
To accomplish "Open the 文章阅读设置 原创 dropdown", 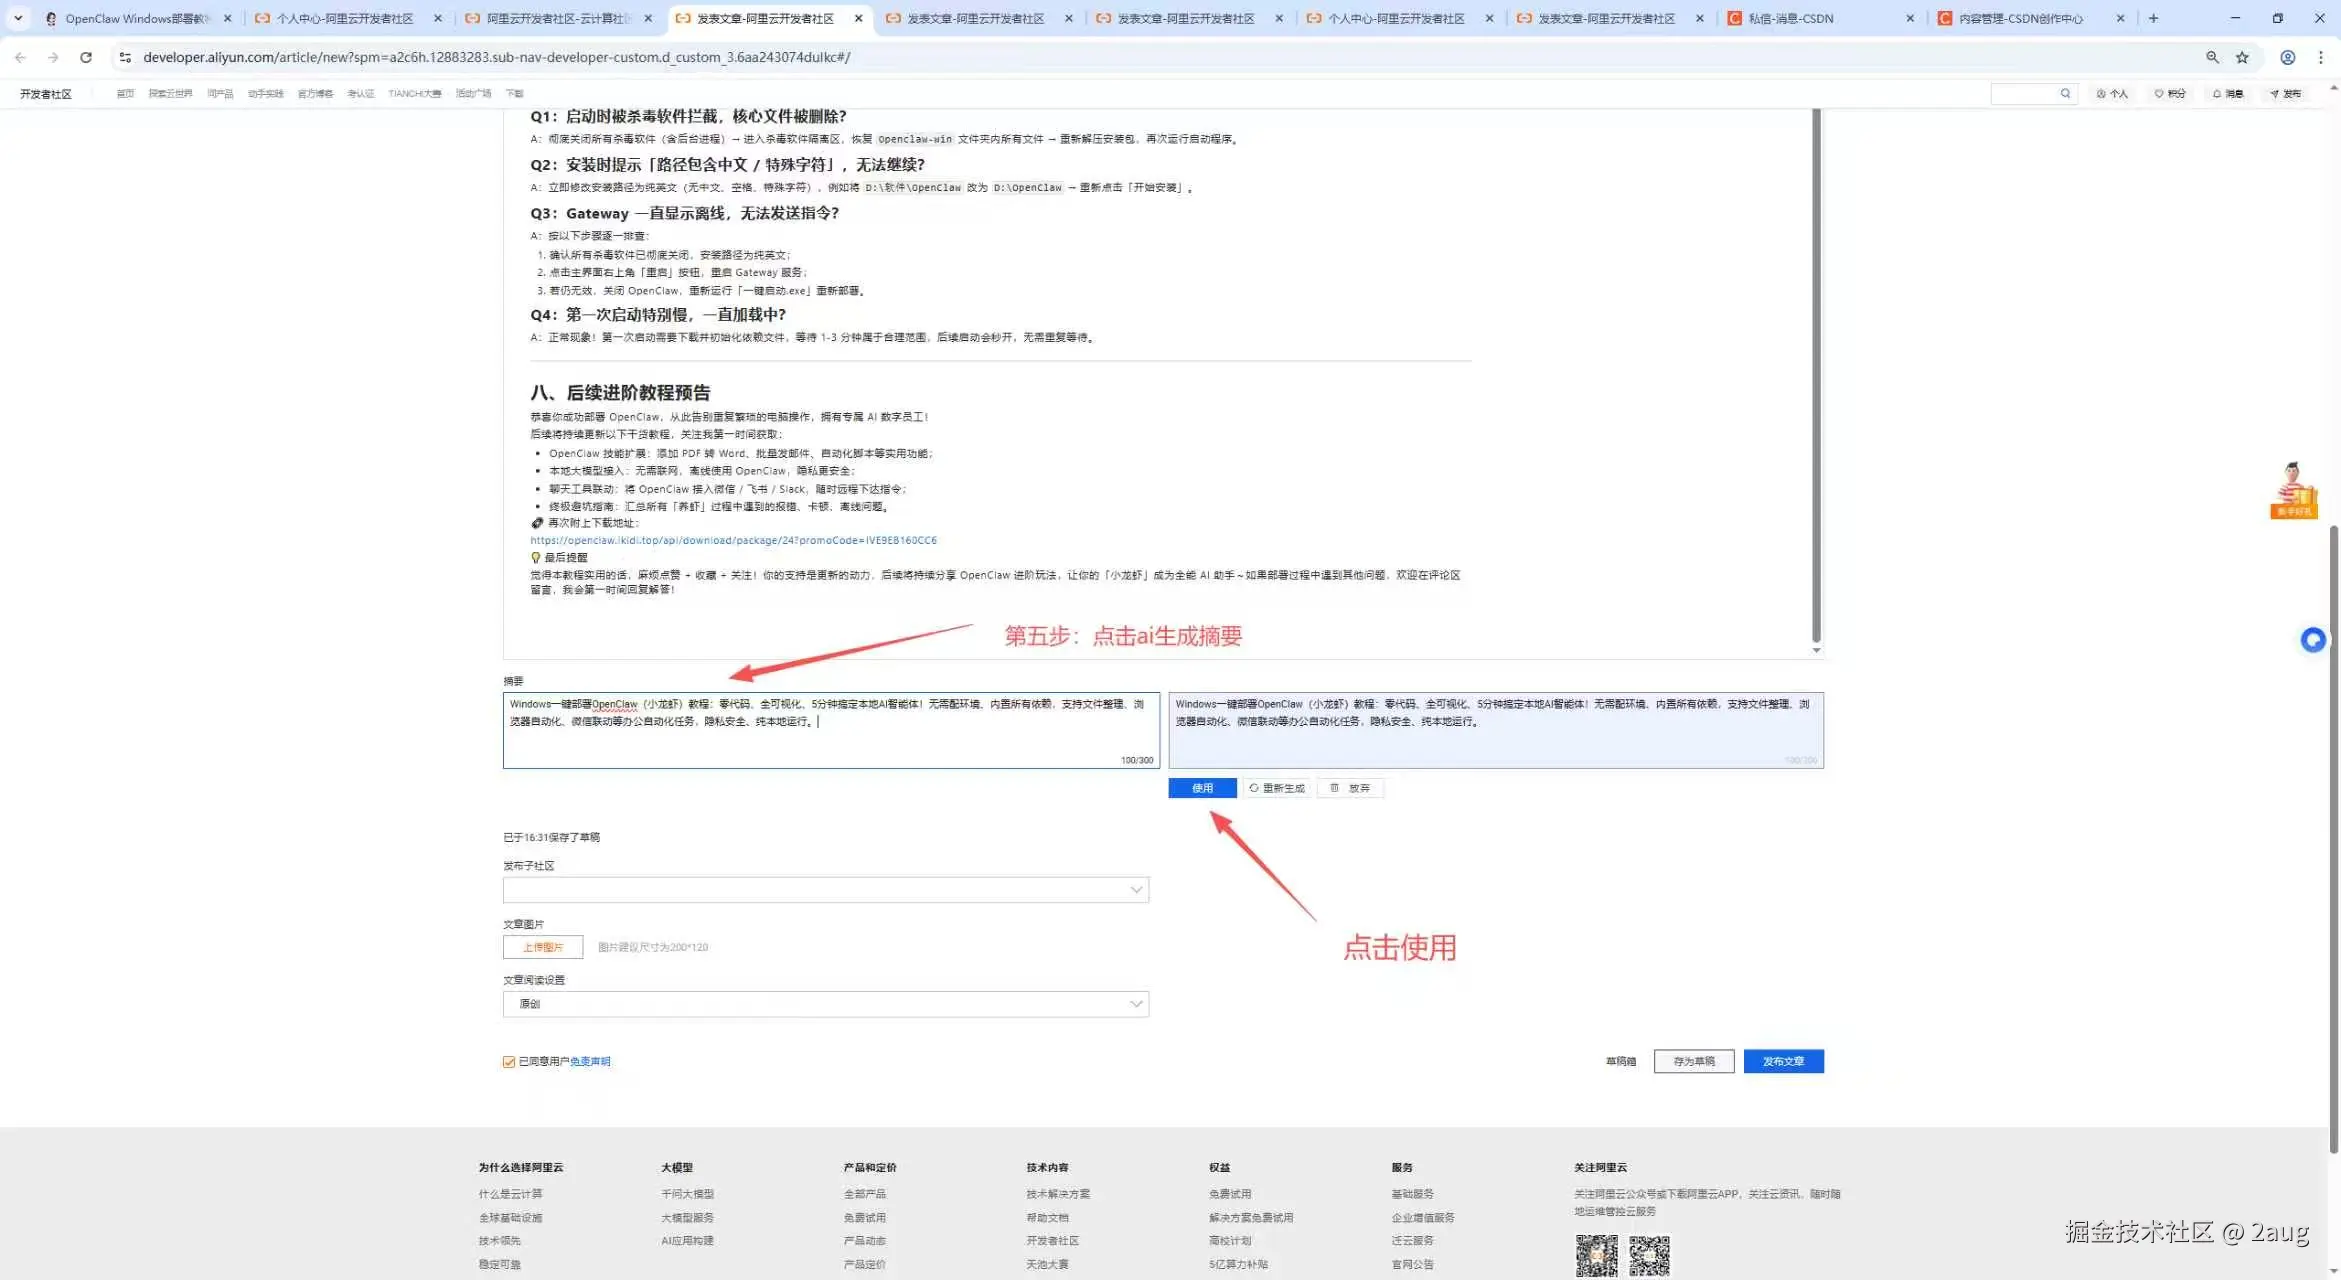I will (825, 1004).
